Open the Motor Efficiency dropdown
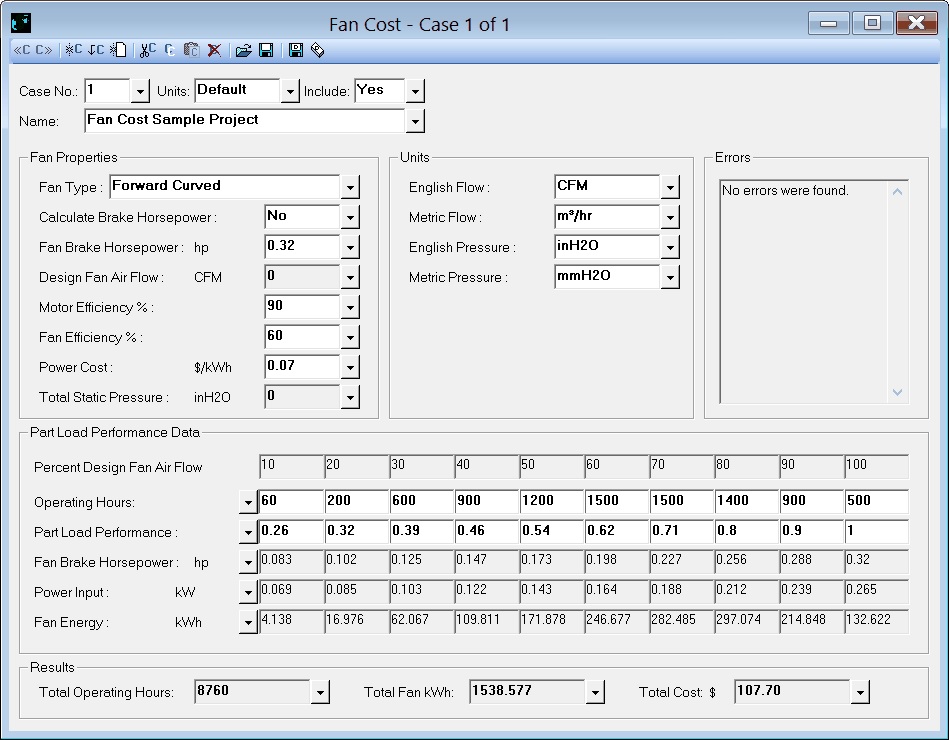The image size is (949, 740). 350,307
